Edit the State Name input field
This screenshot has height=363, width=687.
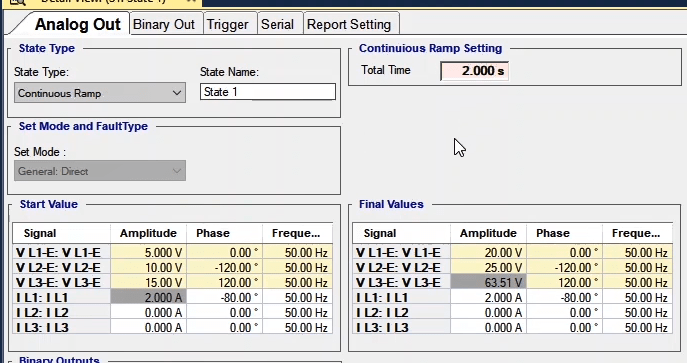pyautogui.click(x=268, y=92)
